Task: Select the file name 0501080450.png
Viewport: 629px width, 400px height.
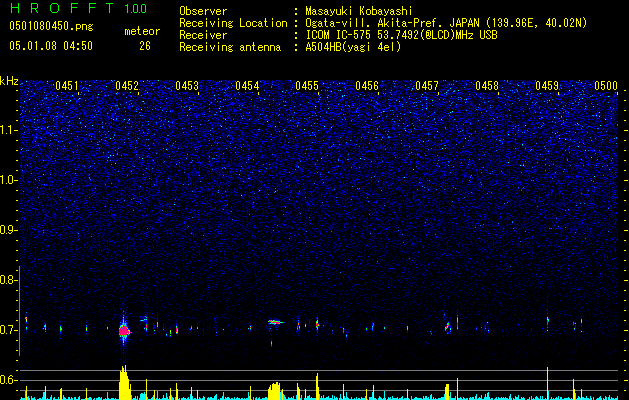Action: (x=51, y=27)
